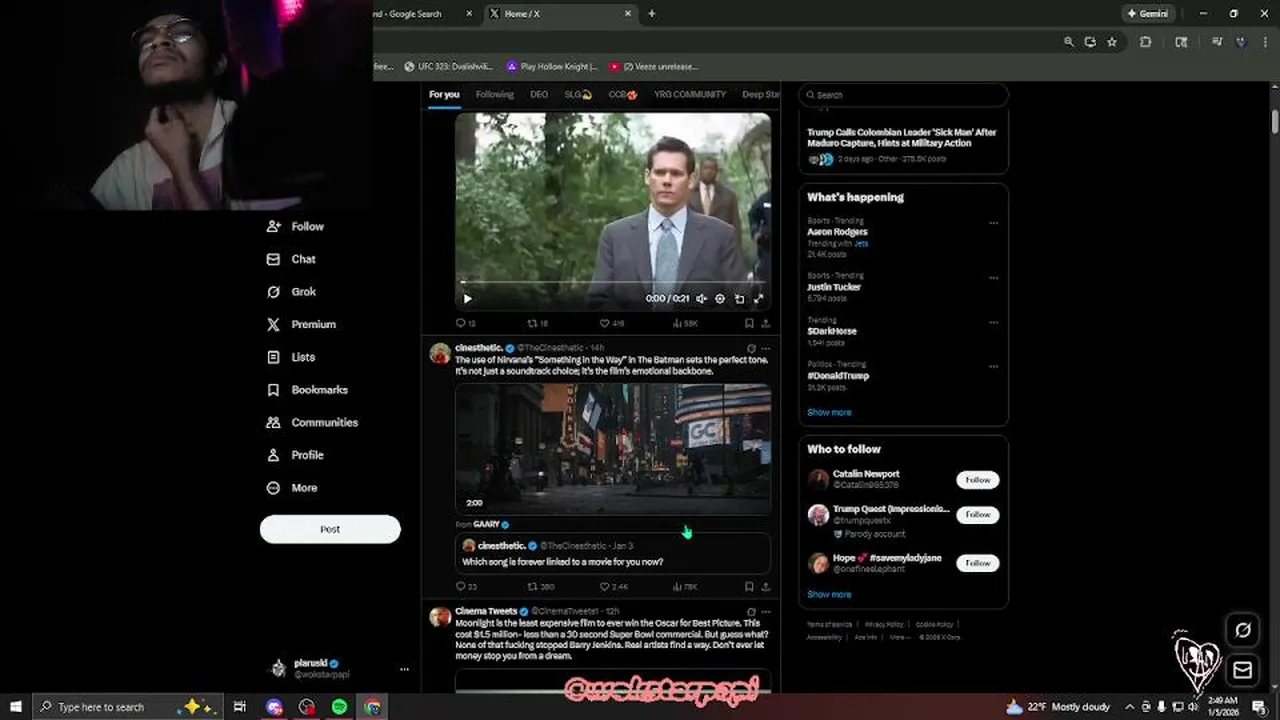
Task: Open Chrome extensions puzzle icon
Action: click(x=1145, y=42)
